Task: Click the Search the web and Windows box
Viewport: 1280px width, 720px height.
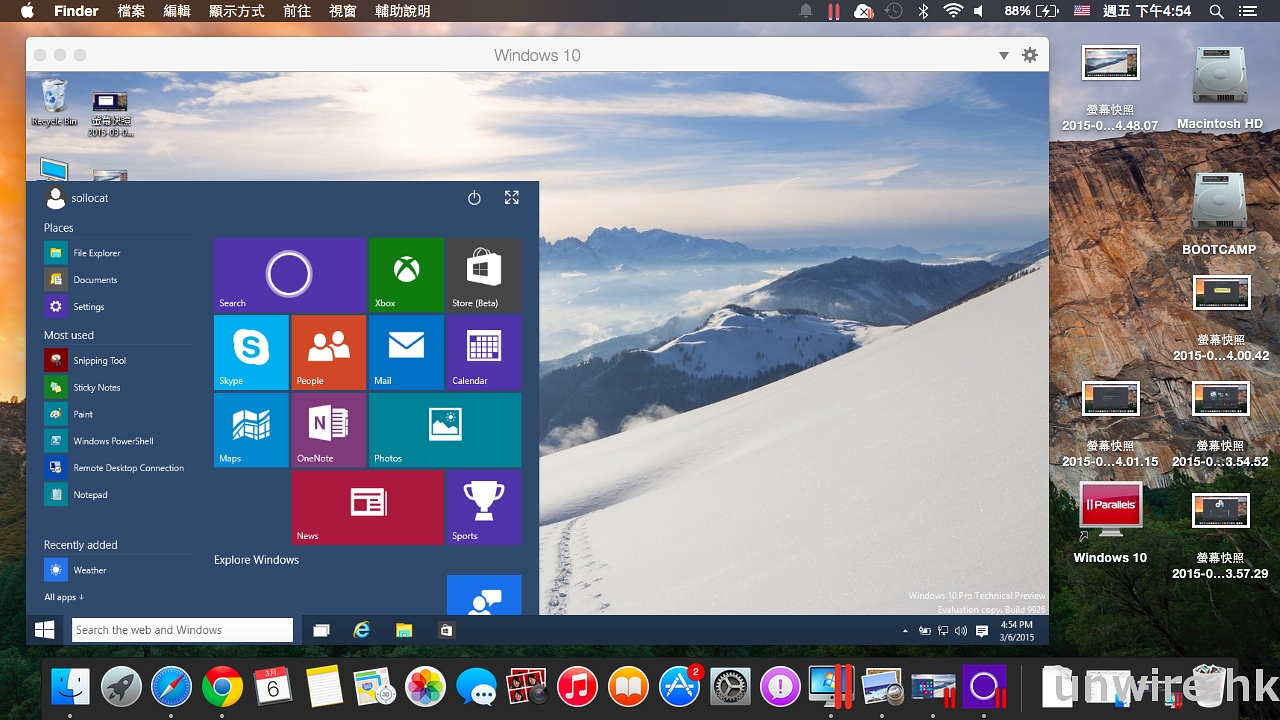Action: (182, 630)
